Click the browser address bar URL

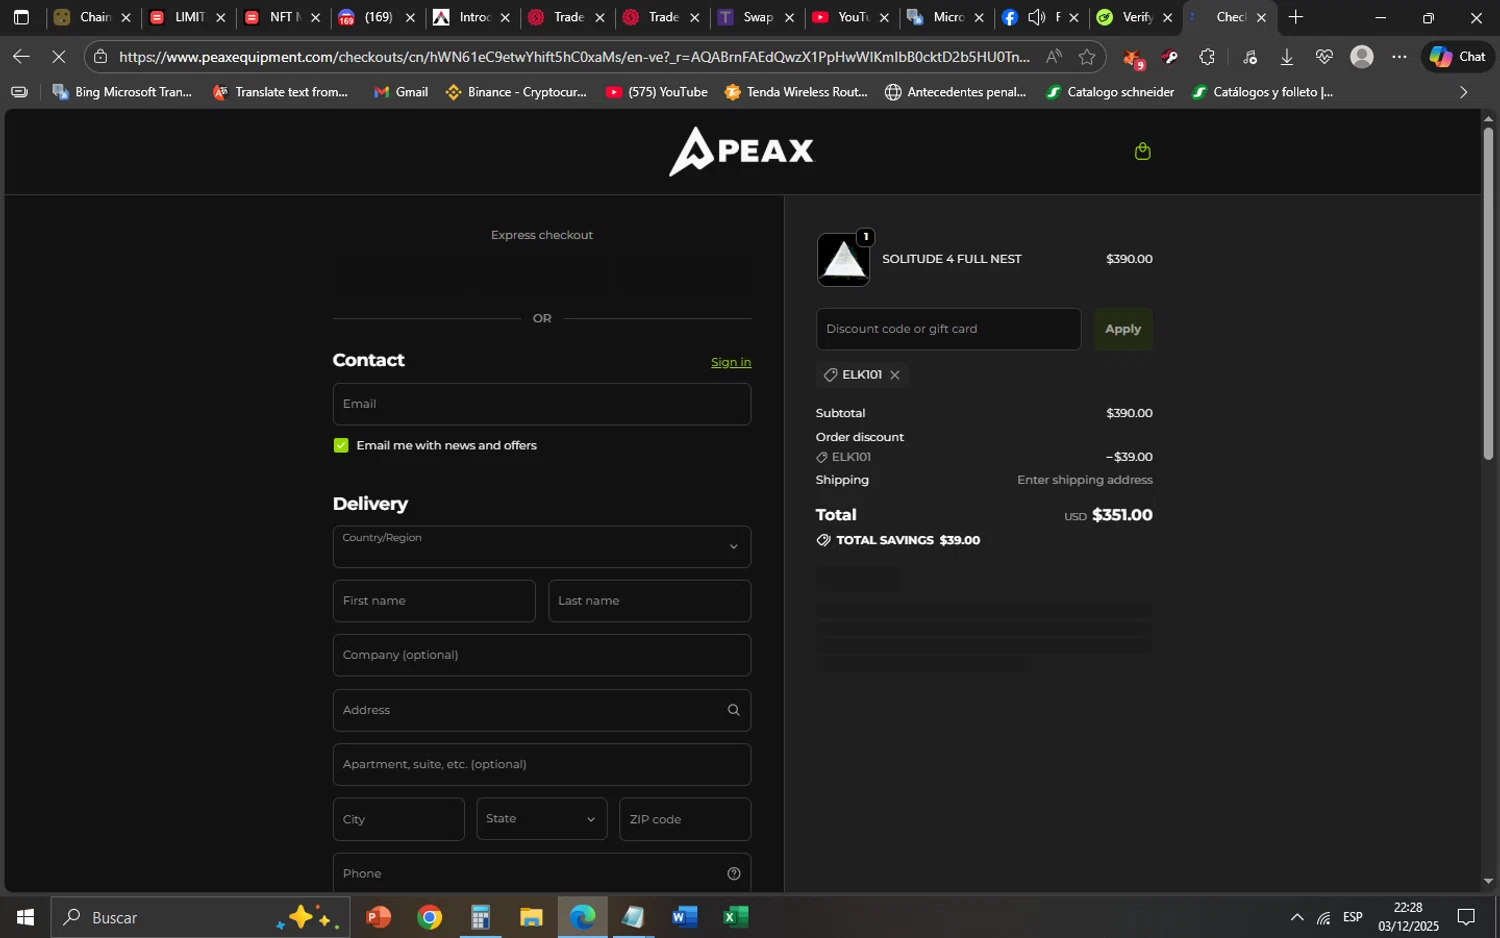coord(573,57)
